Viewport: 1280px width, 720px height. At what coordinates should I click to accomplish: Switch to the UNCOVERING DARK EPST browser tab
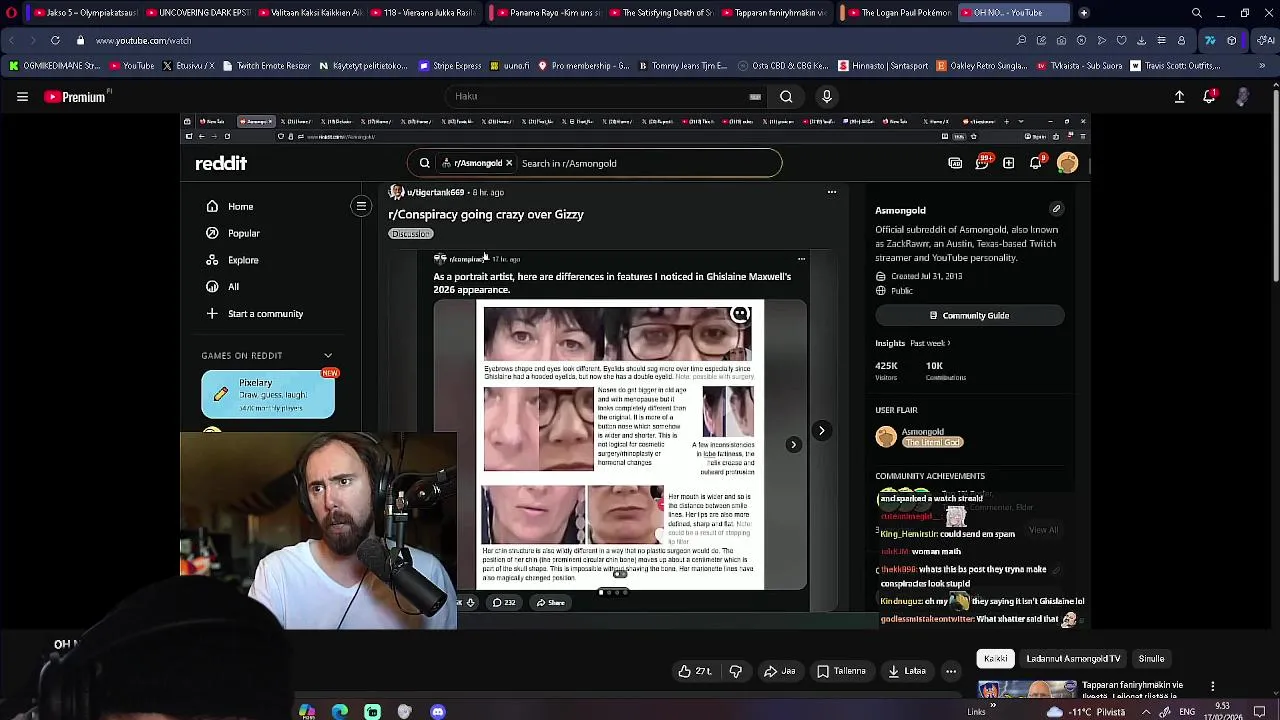tap(197, 13)
